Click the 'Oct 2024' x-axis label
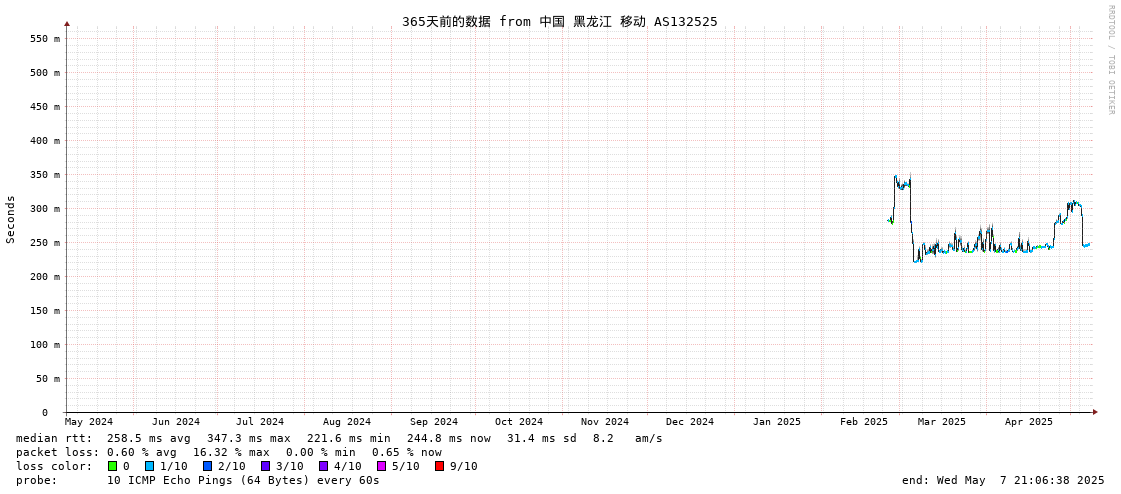Viewport: 1121px width, 494px height. point(518,422)
